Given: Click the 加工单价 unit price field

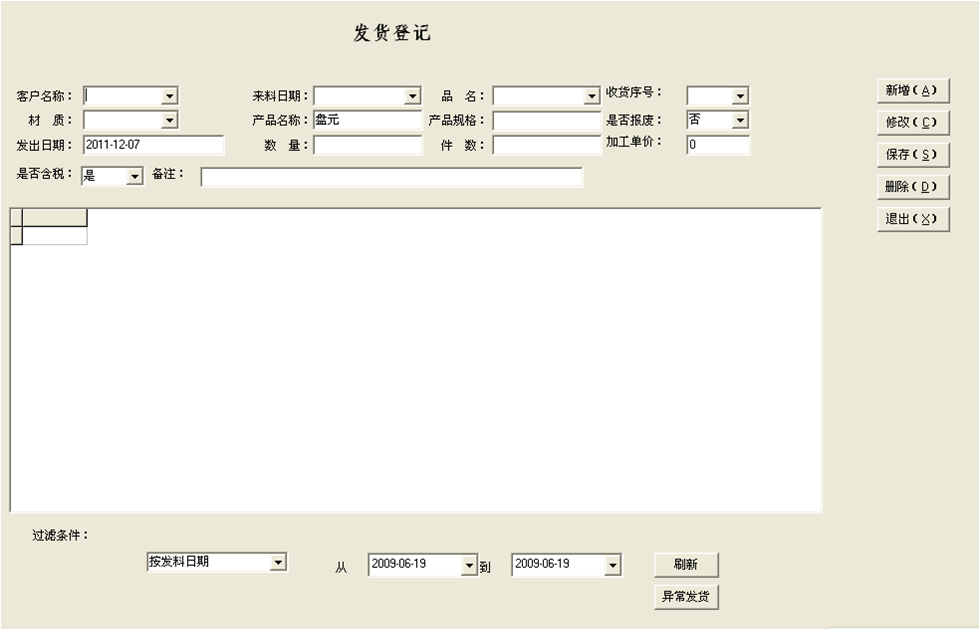Looking at the screenshot, I should 718,145.
